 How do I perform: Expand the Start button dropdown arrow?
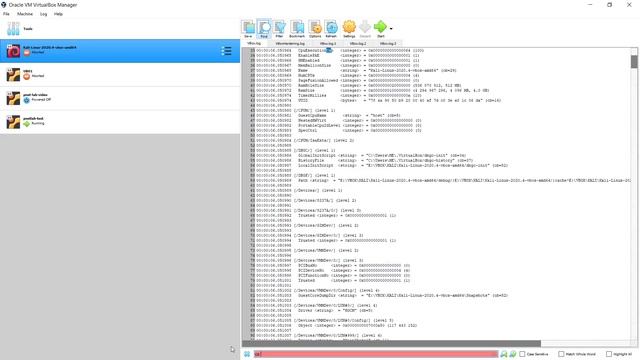pos(391,29)
